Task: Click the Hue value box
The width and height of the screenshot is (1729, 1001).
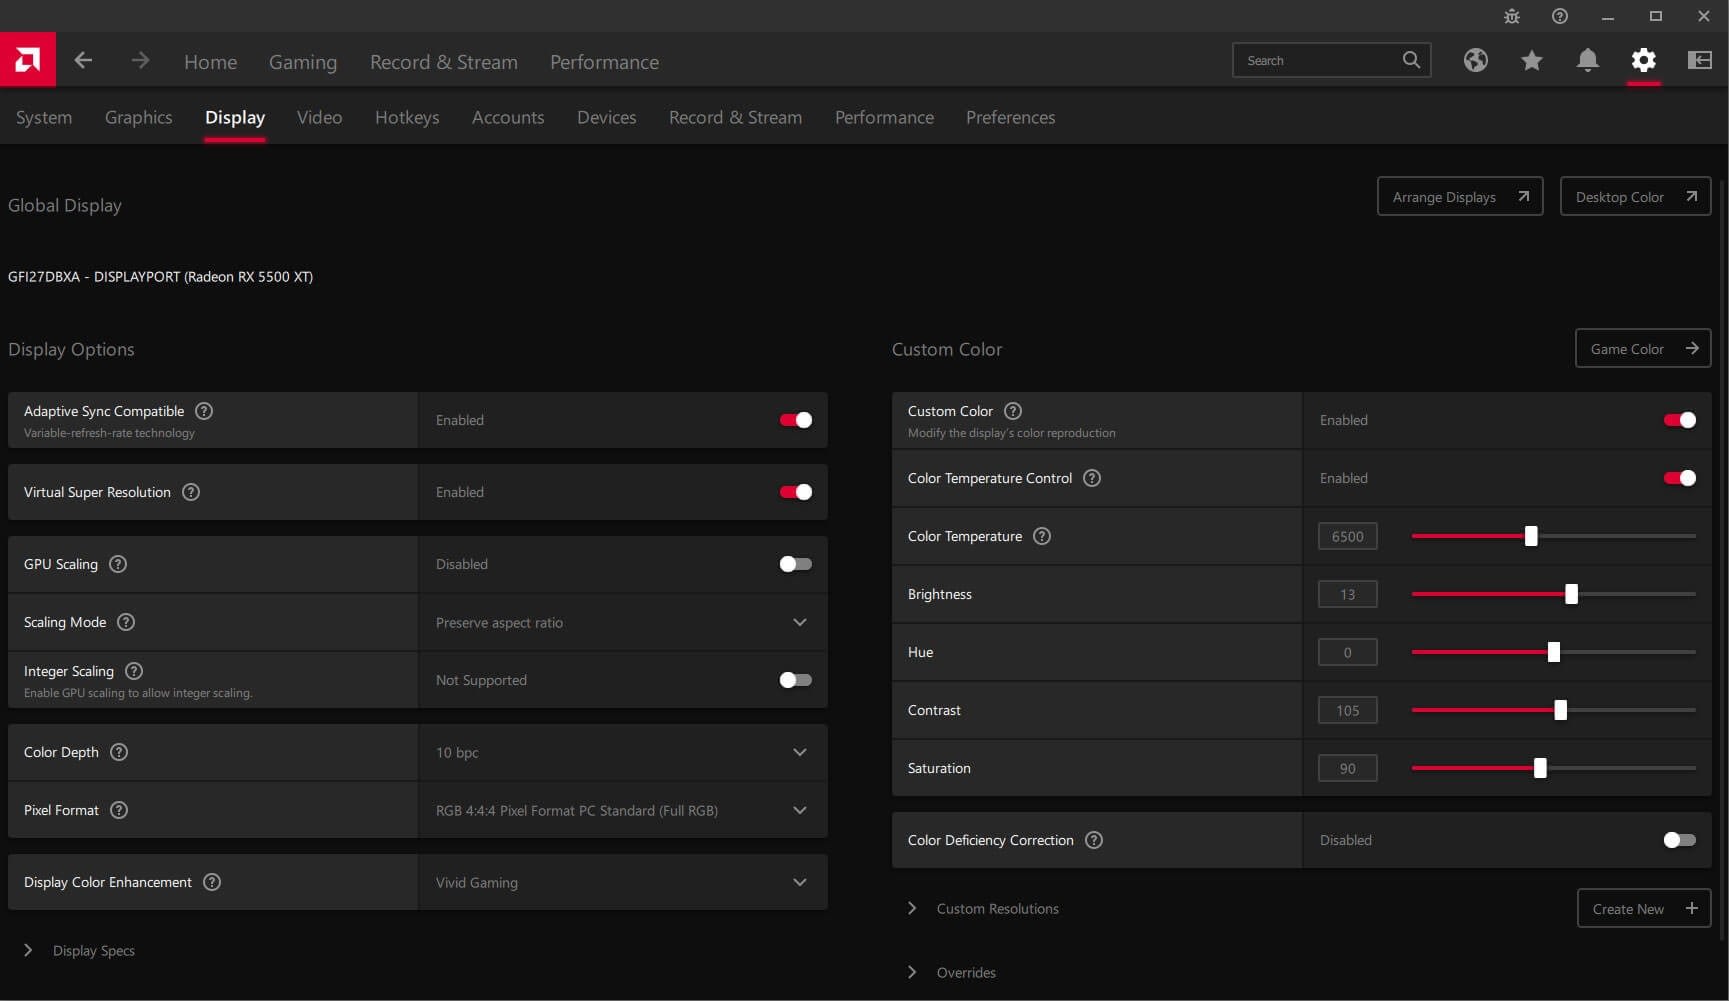Action: tap(1348, 652)
